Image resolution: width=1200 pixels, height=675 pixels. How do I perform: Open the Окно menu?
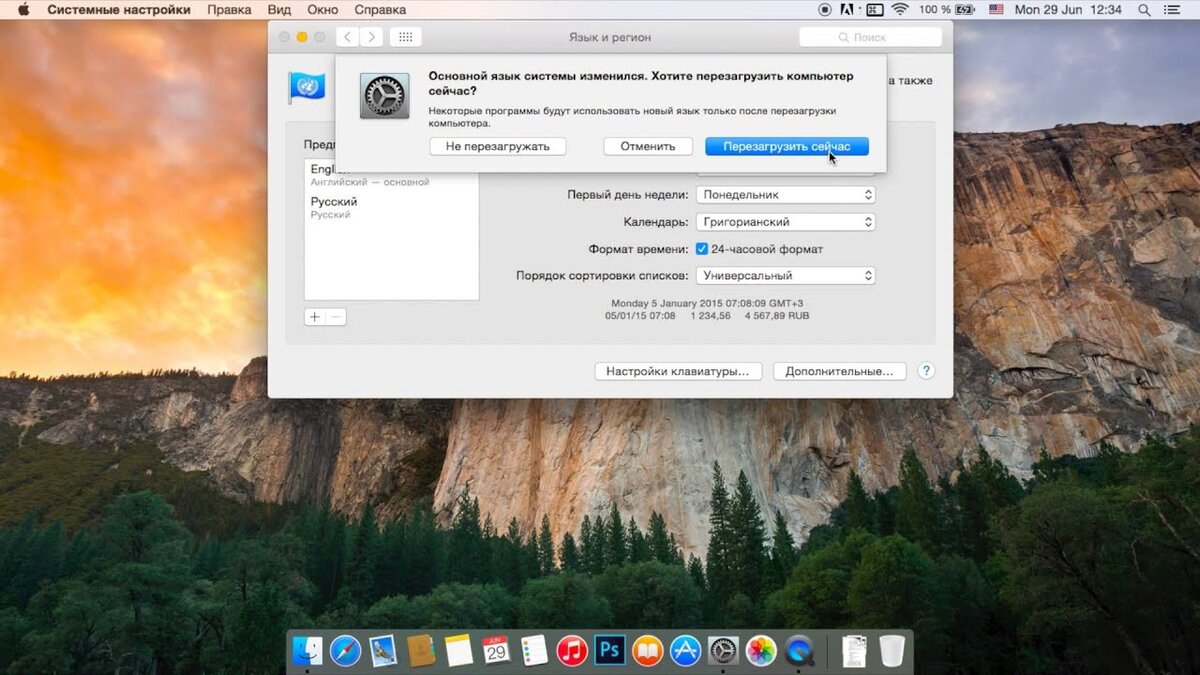tap(323, 10)
